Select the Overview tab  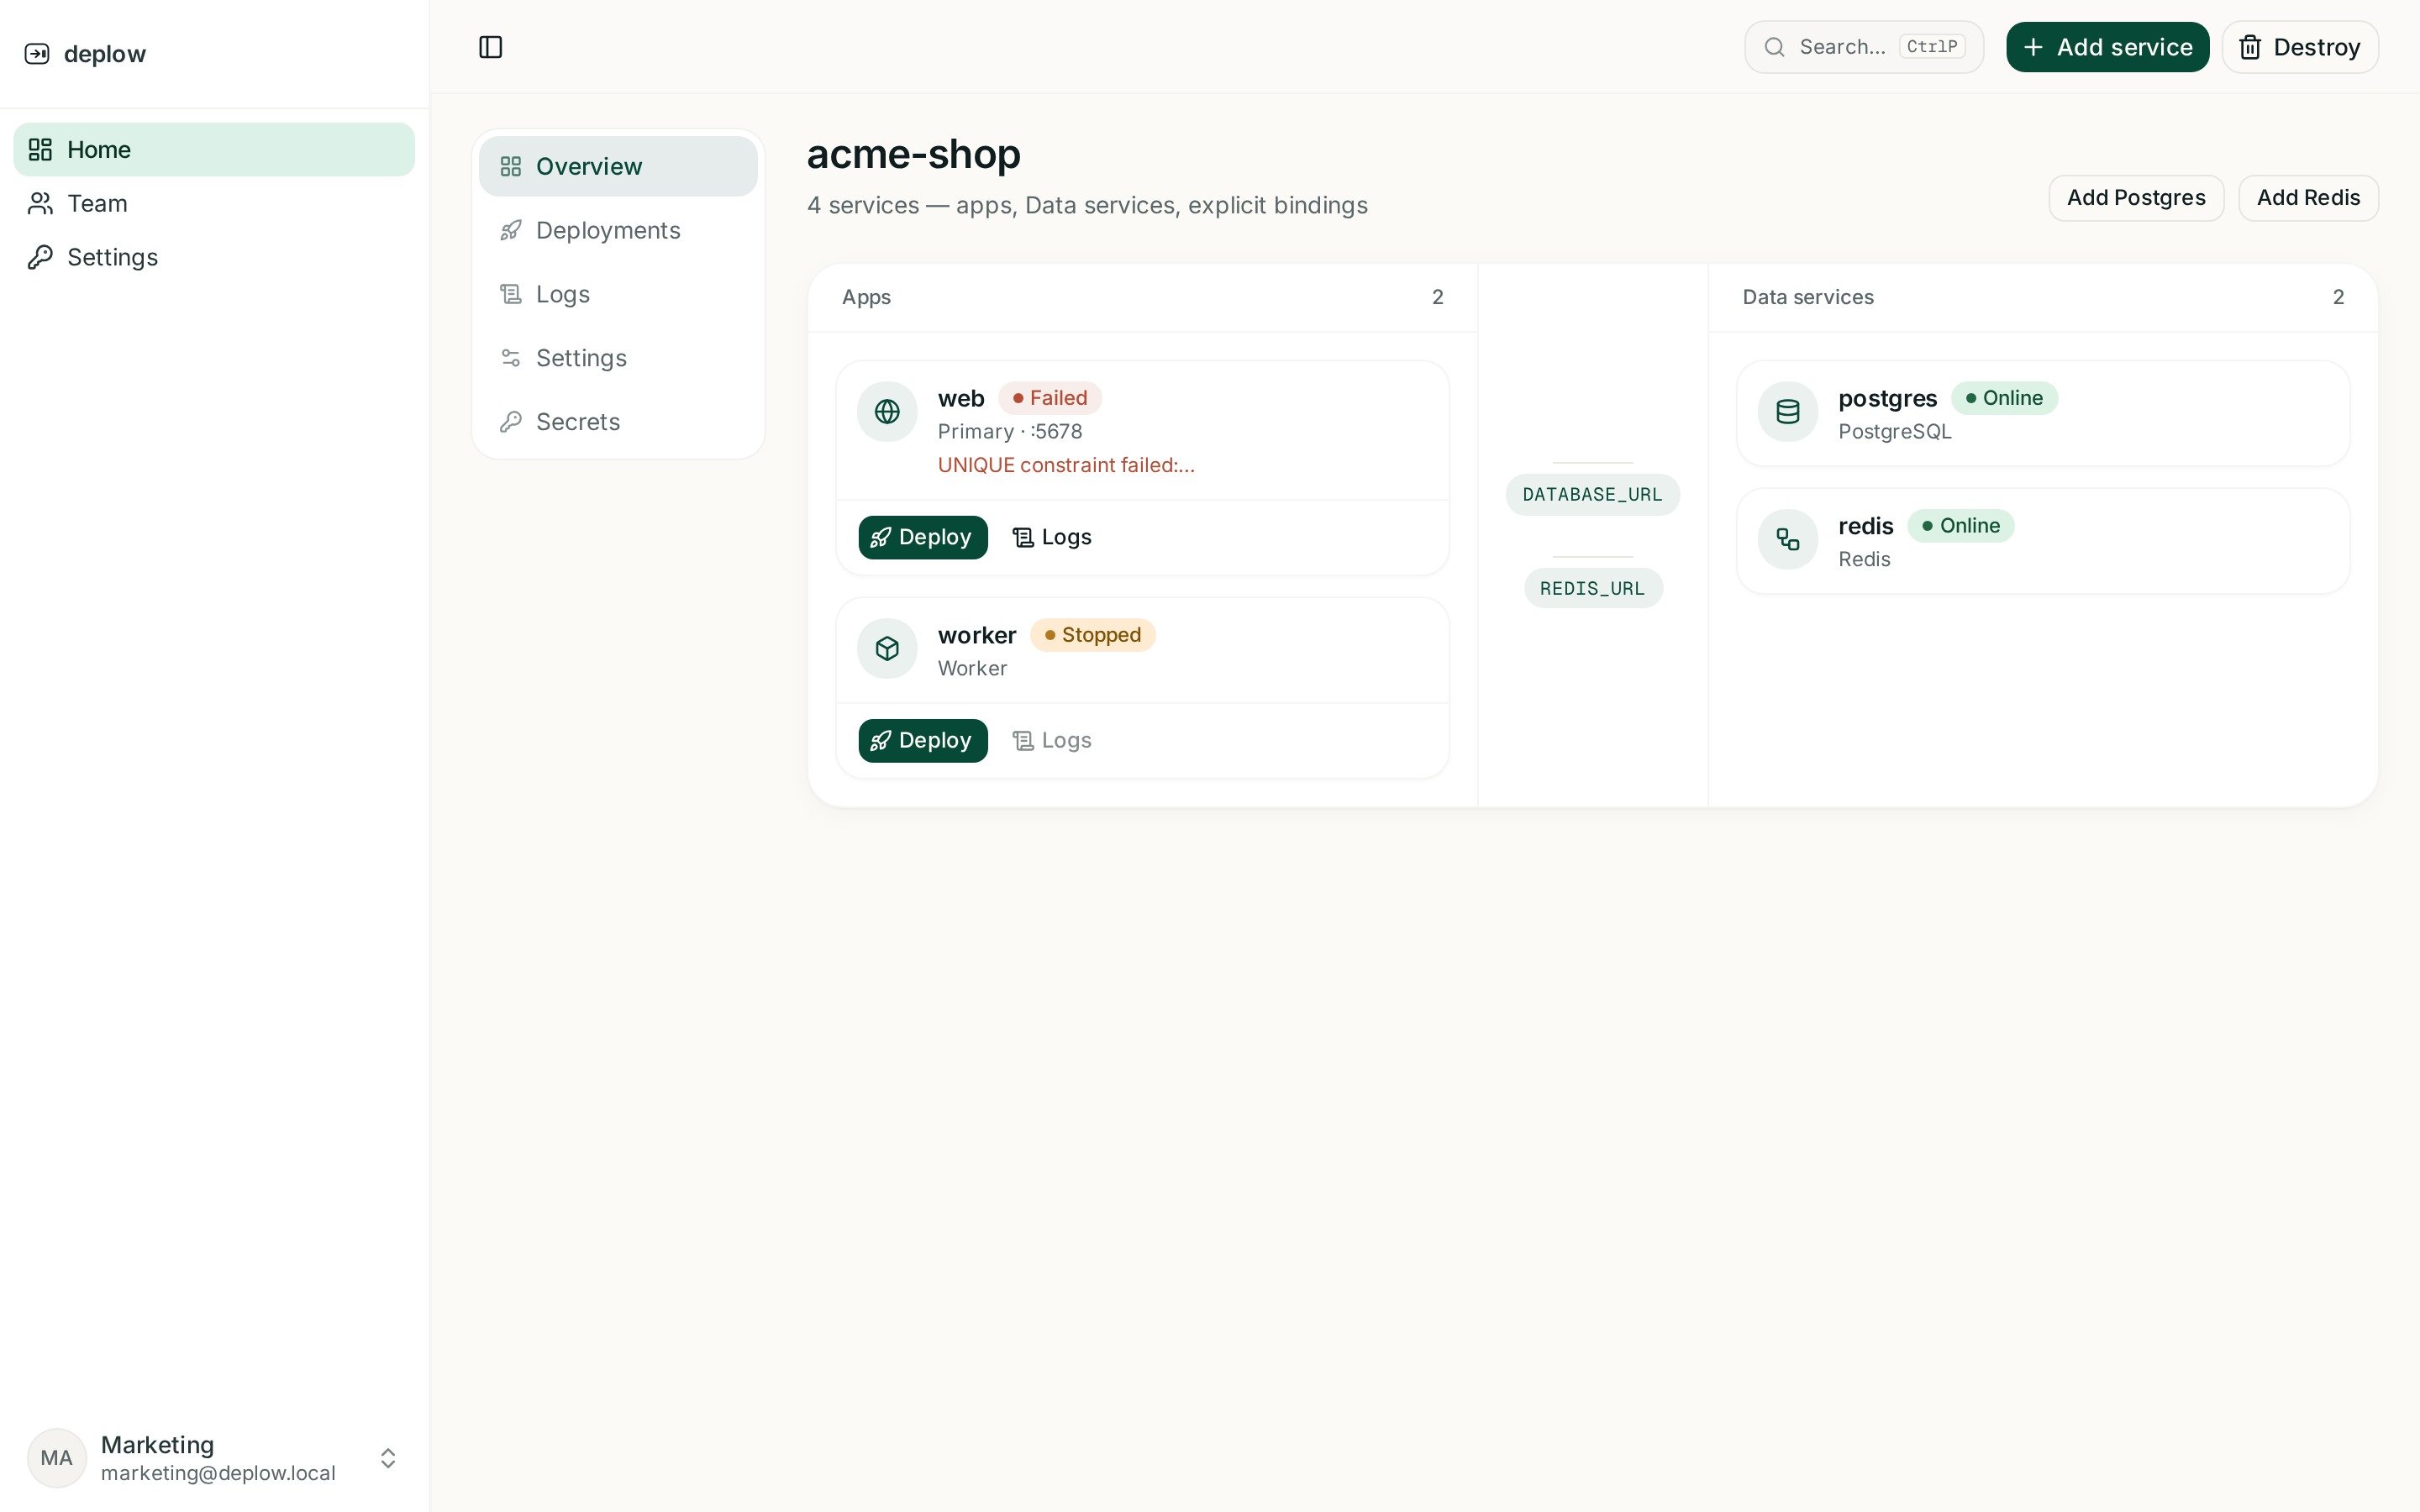point(618,166)
